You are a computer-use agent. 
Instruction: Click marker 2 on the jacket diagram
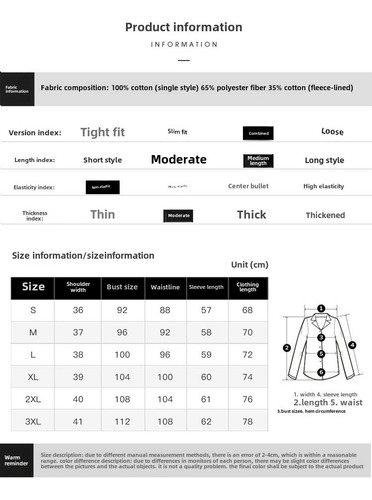(287, 348)
